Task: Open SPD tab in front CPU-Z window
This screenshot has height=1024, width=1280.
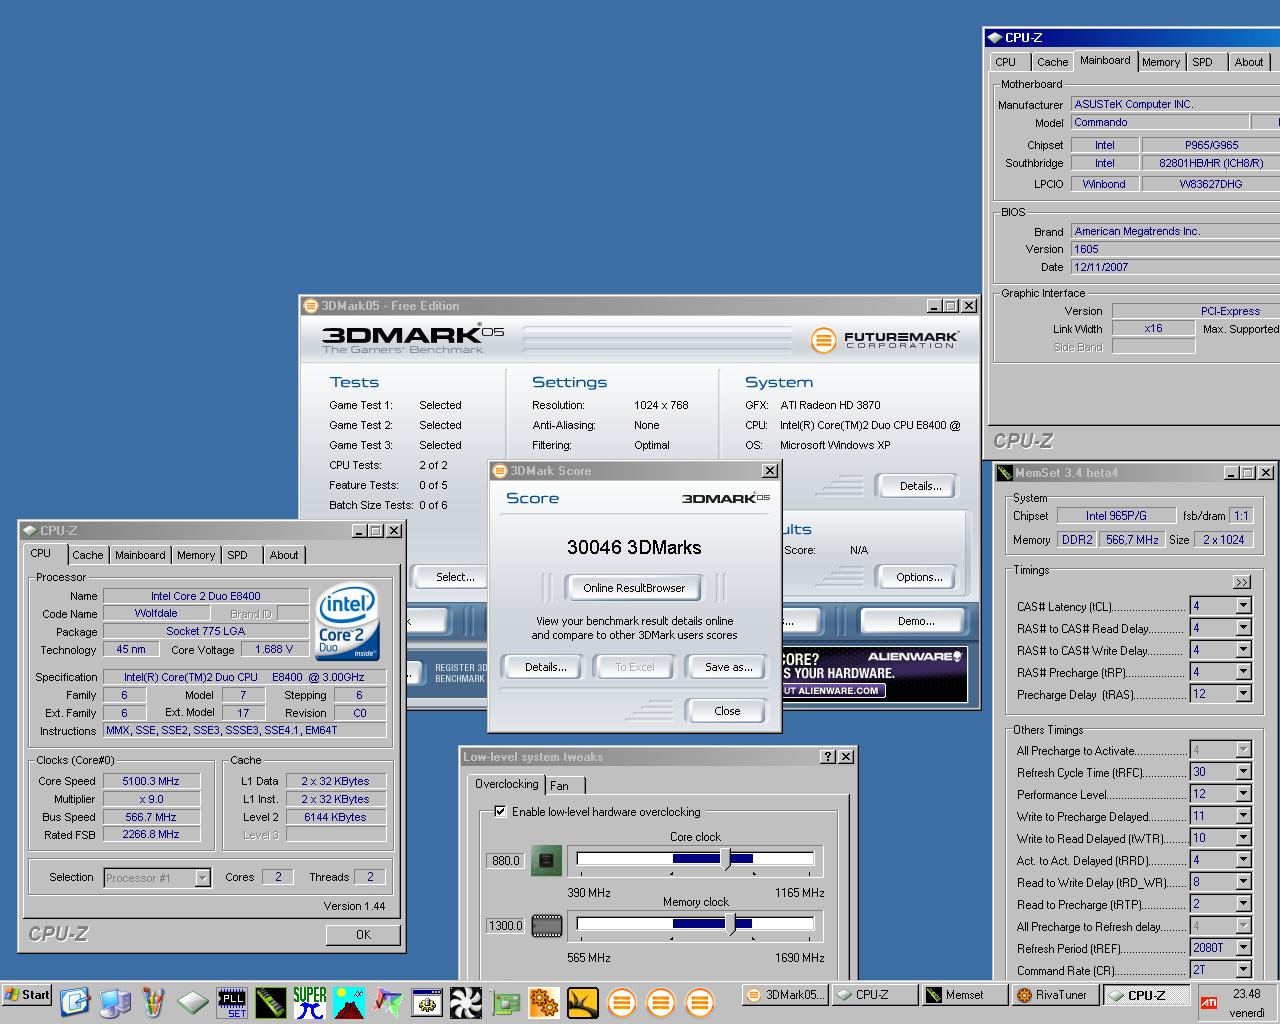Action: 237,555
